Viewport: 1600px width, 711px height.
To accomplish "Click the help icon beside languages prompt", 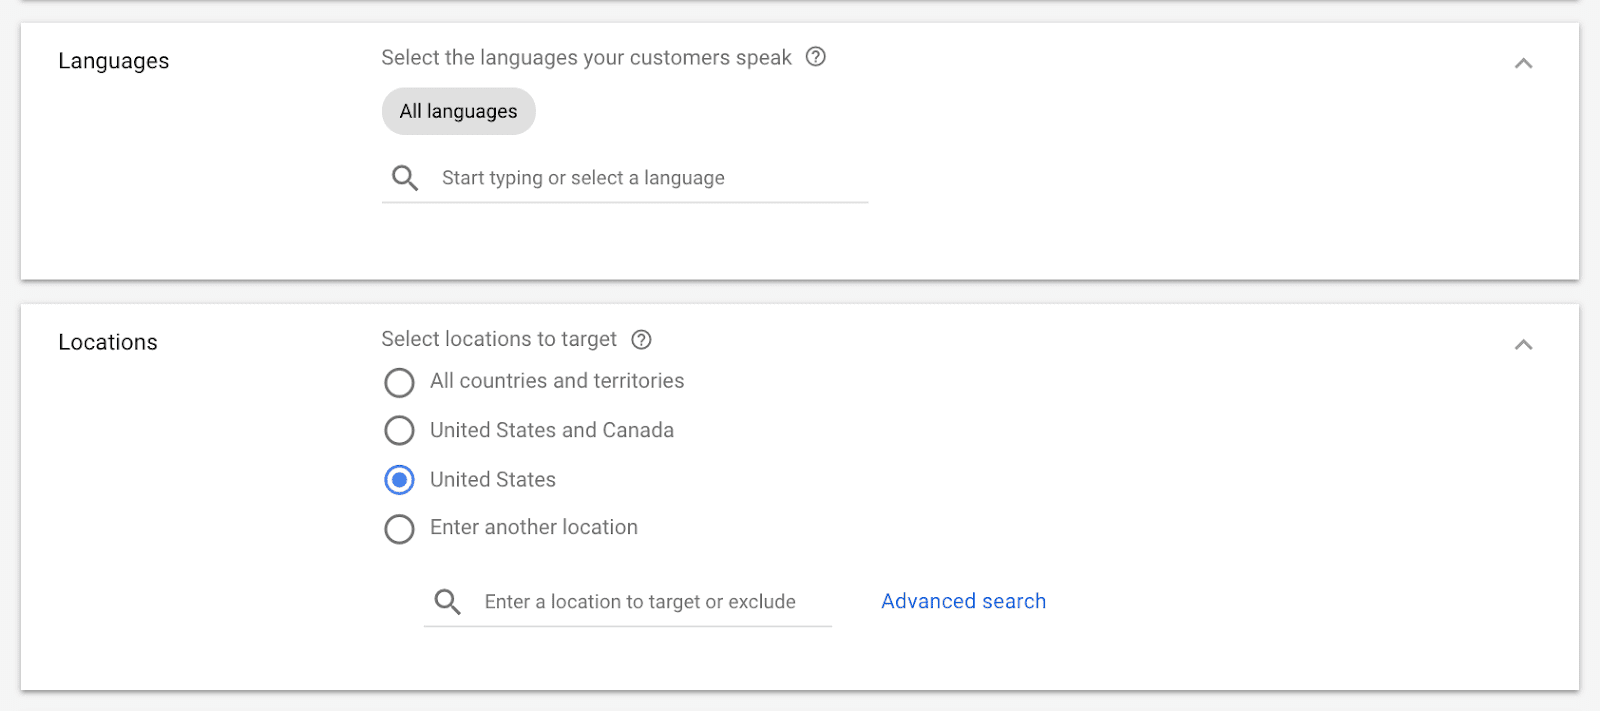I will tap(816, 57).
